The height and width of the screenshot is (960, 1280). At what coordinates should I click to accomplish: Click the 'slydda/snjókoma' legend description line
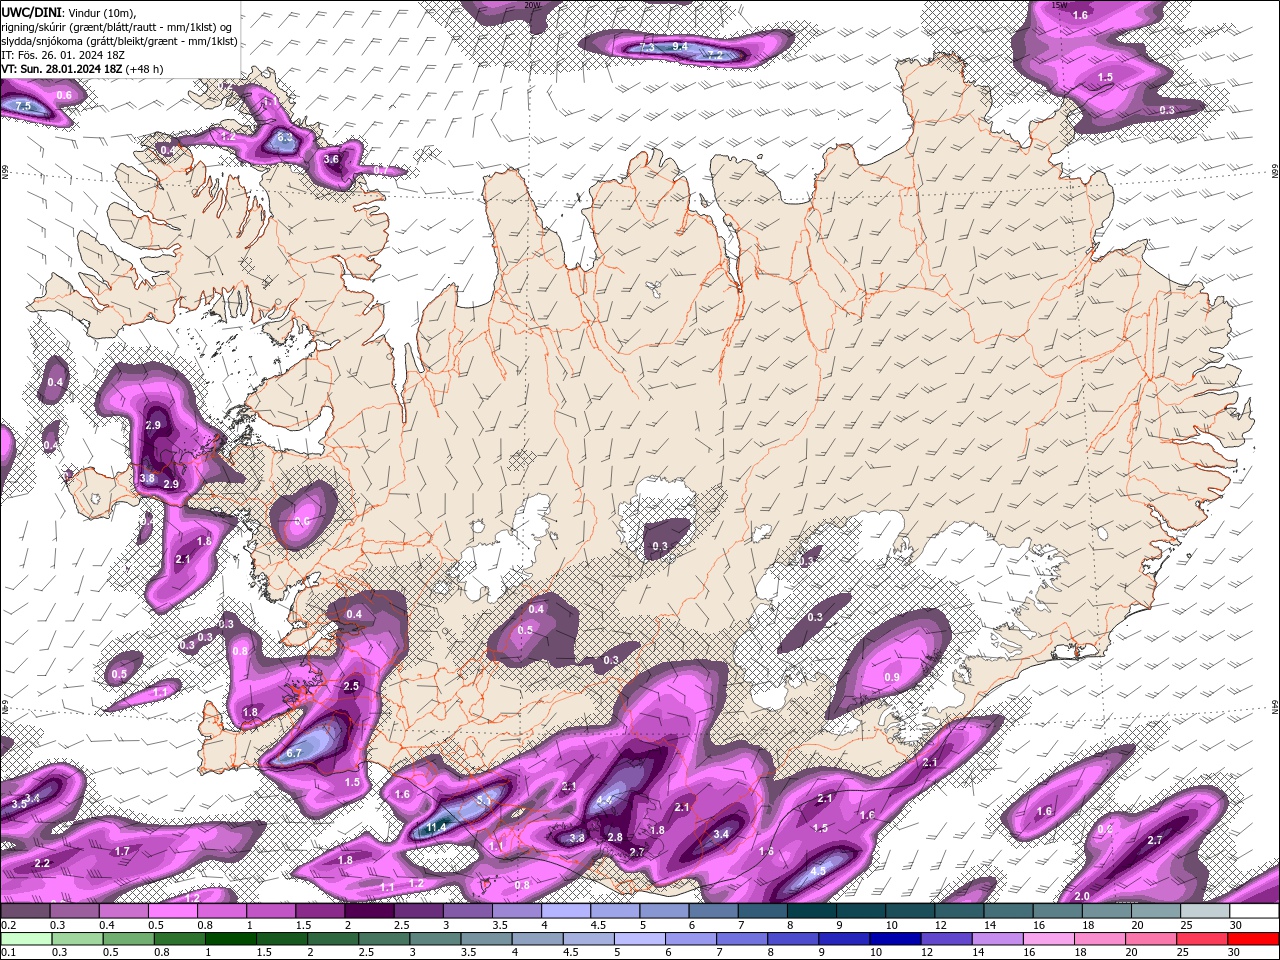[x=119, y=41]
